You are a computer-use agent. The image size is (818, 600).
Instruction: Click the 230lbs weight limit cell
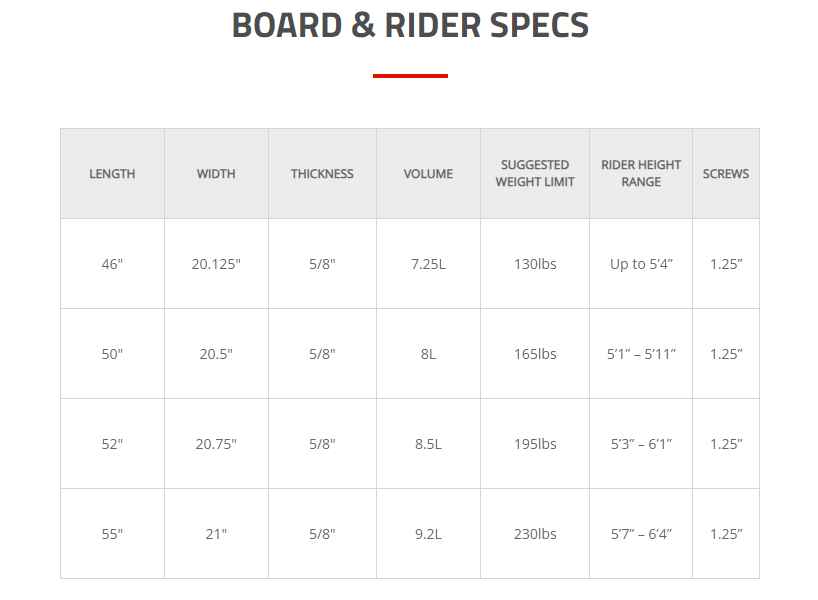coord(535,534)
